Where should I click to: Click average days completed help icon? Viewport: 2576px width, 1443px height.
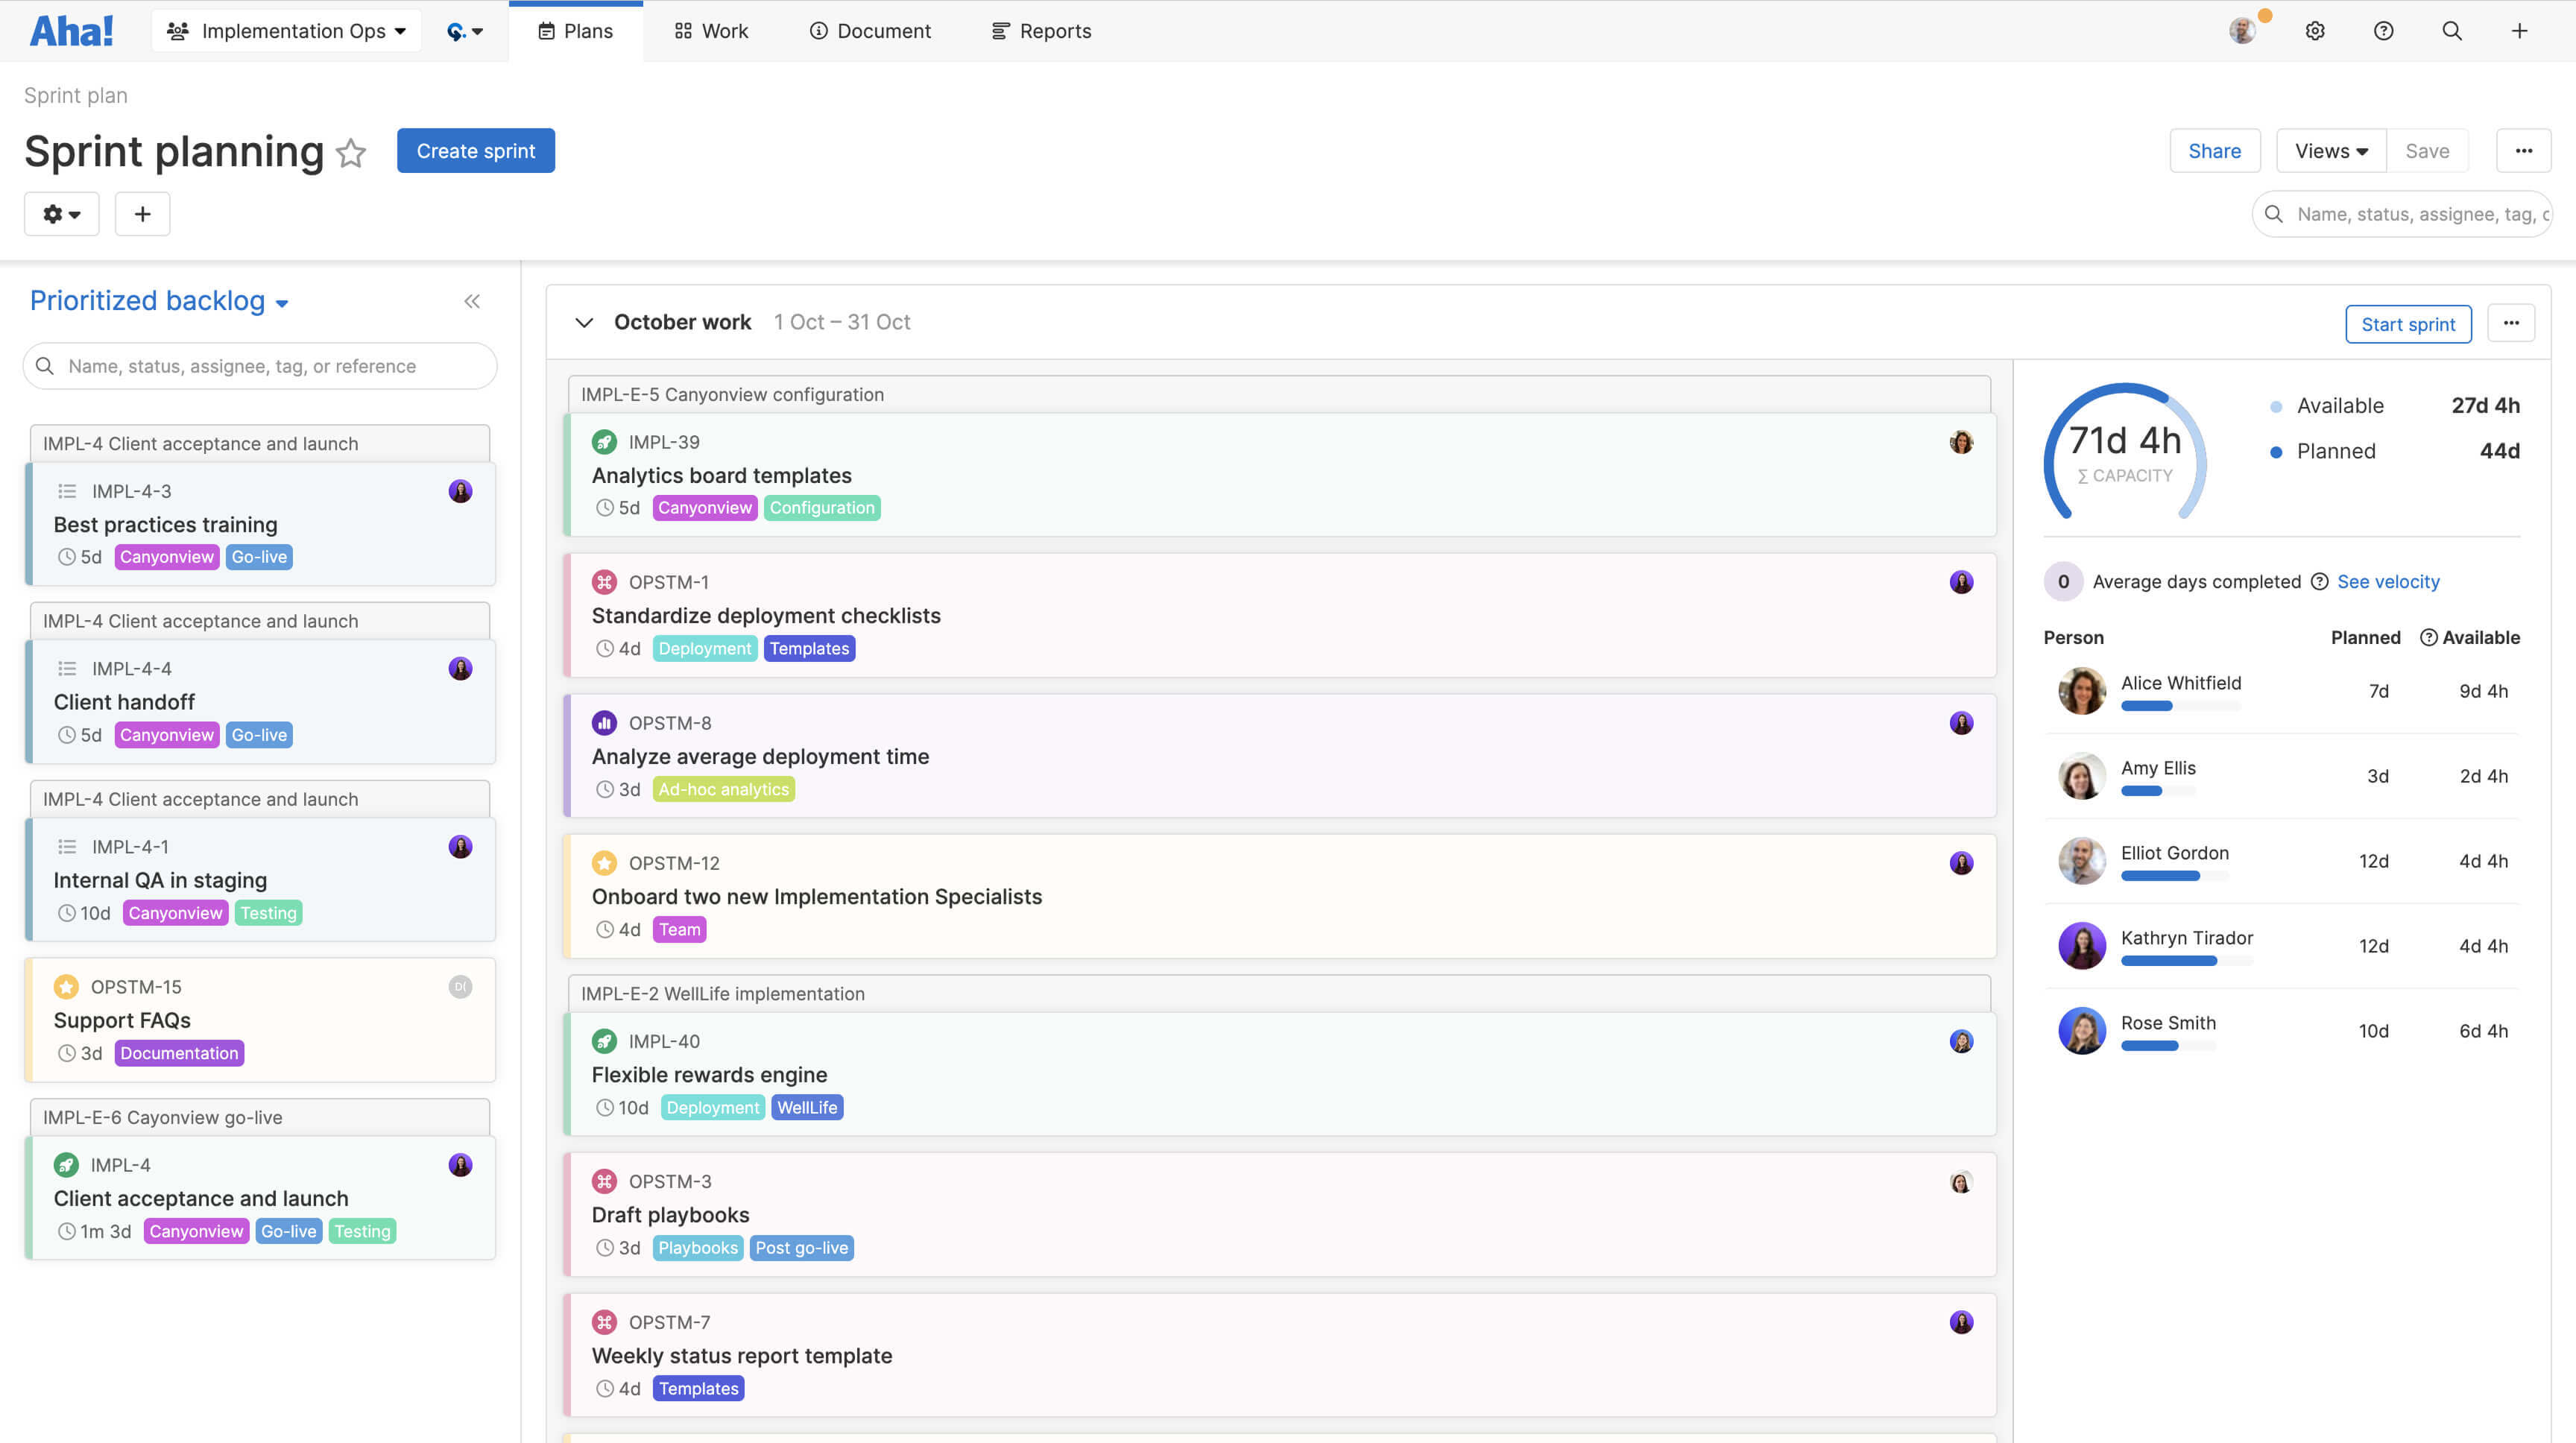pos(2320,582)
